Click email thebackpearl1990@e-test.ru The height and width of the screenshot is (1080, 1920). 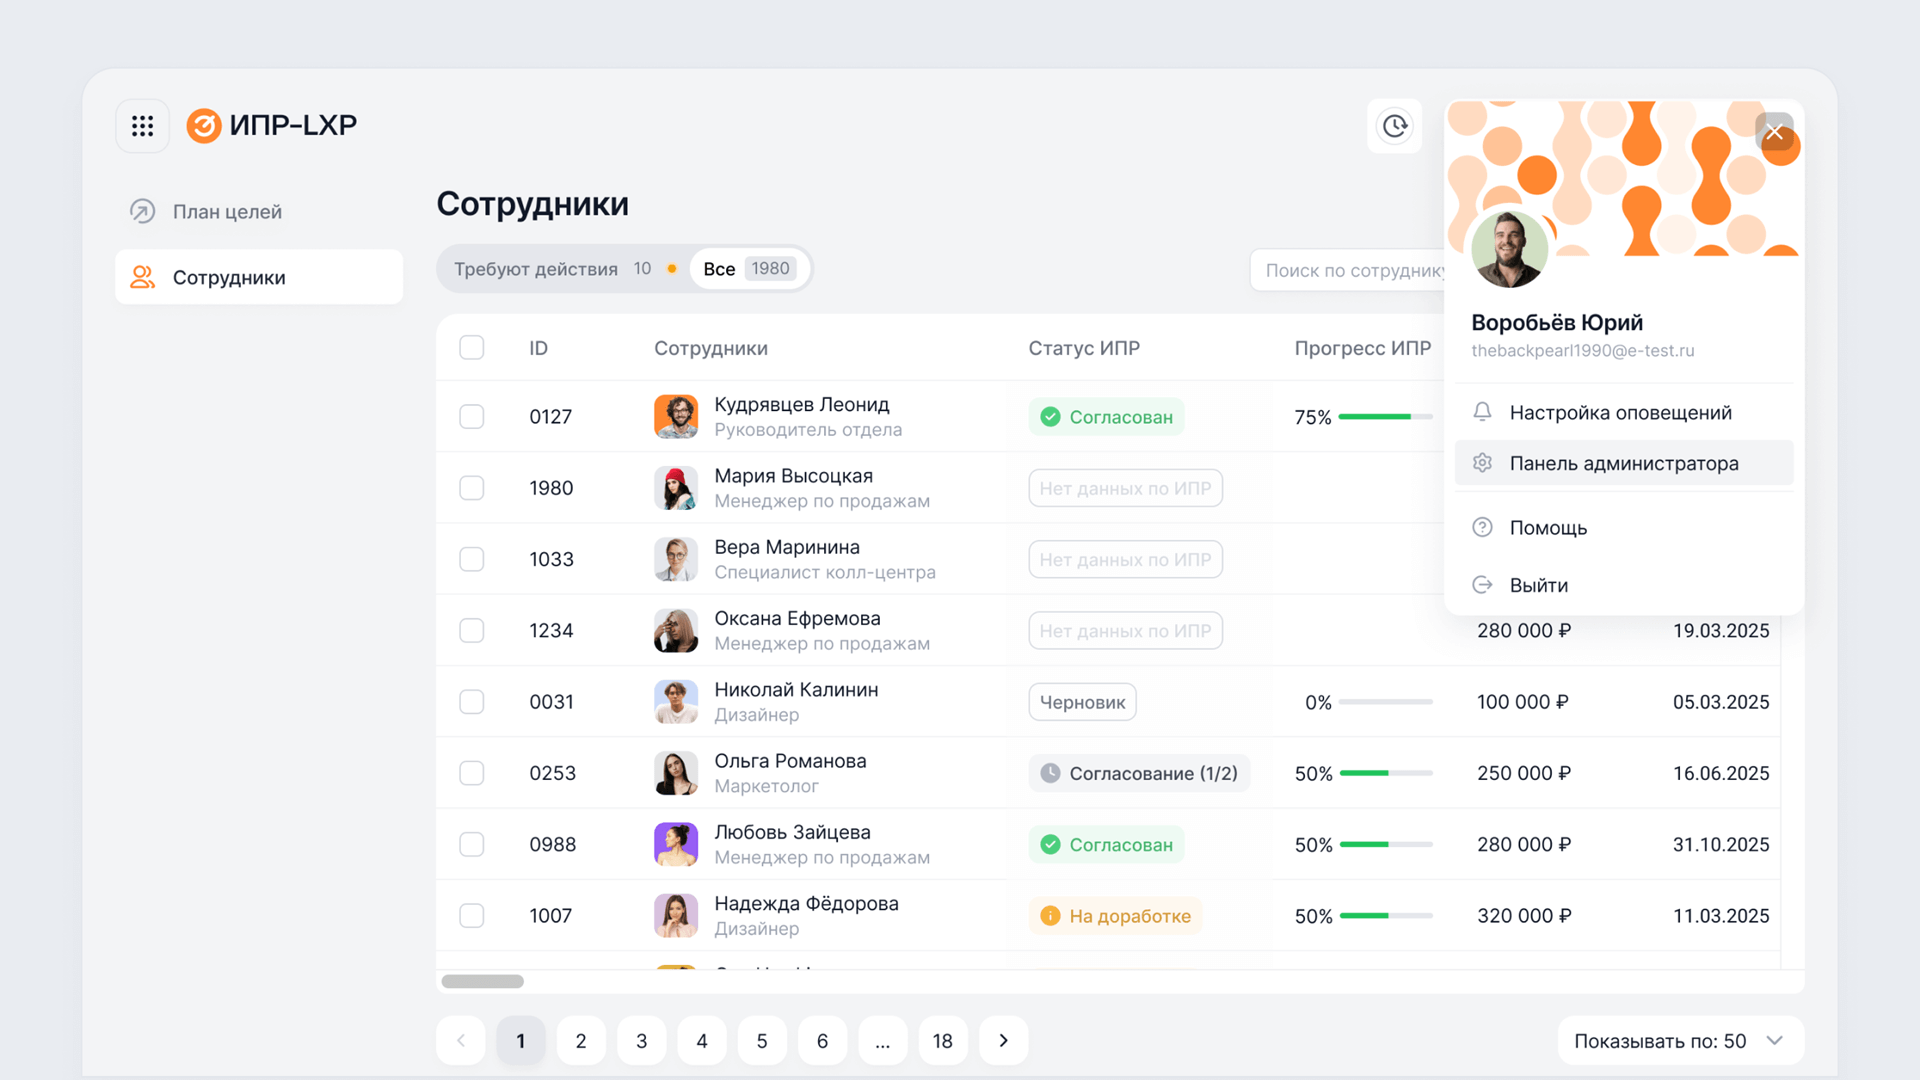1583,350
